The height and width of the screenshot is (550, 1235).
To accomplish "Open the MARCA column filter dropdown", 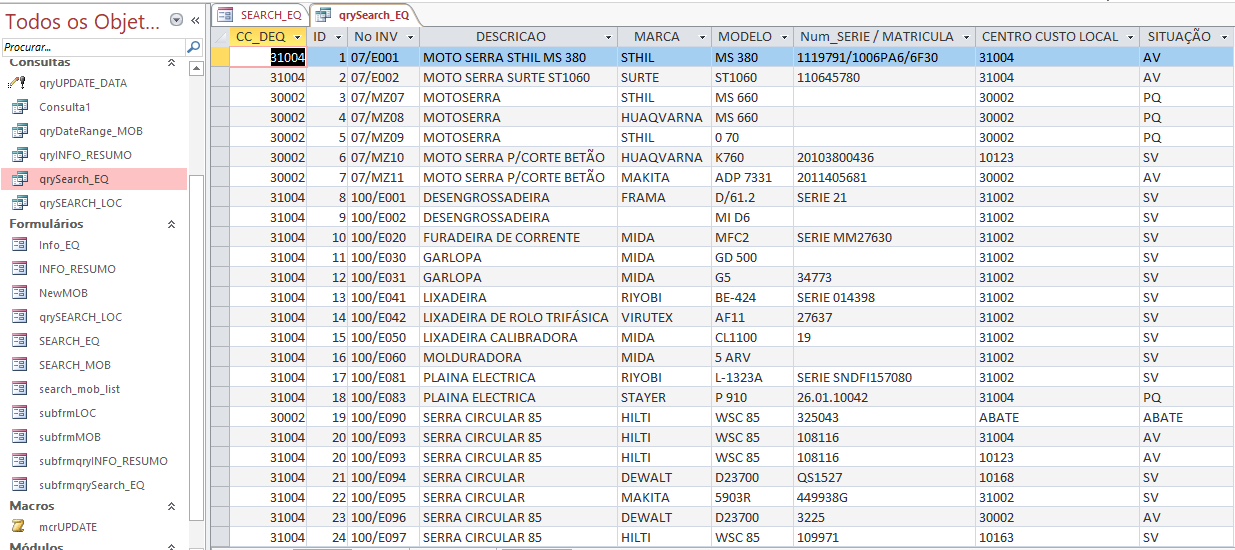I will pyautogui.click(x=704, y=37).
